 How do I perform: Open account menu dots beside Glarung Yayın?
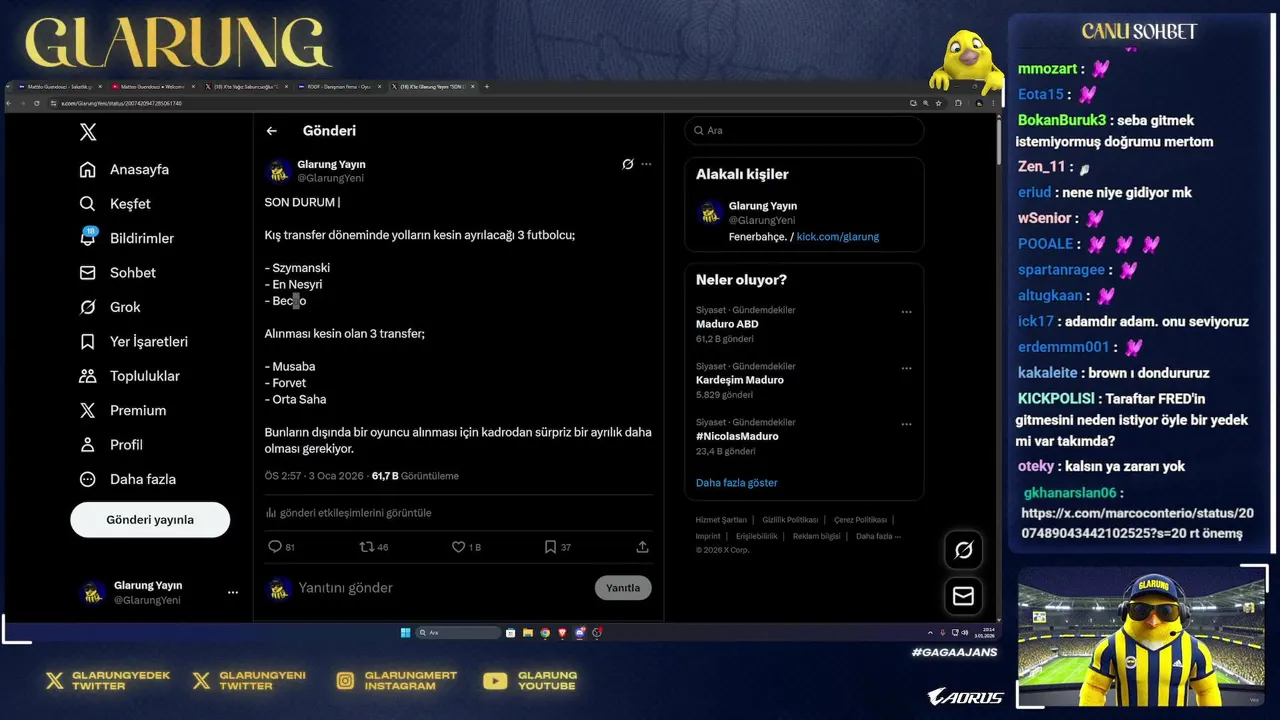[x=233, y=592]
